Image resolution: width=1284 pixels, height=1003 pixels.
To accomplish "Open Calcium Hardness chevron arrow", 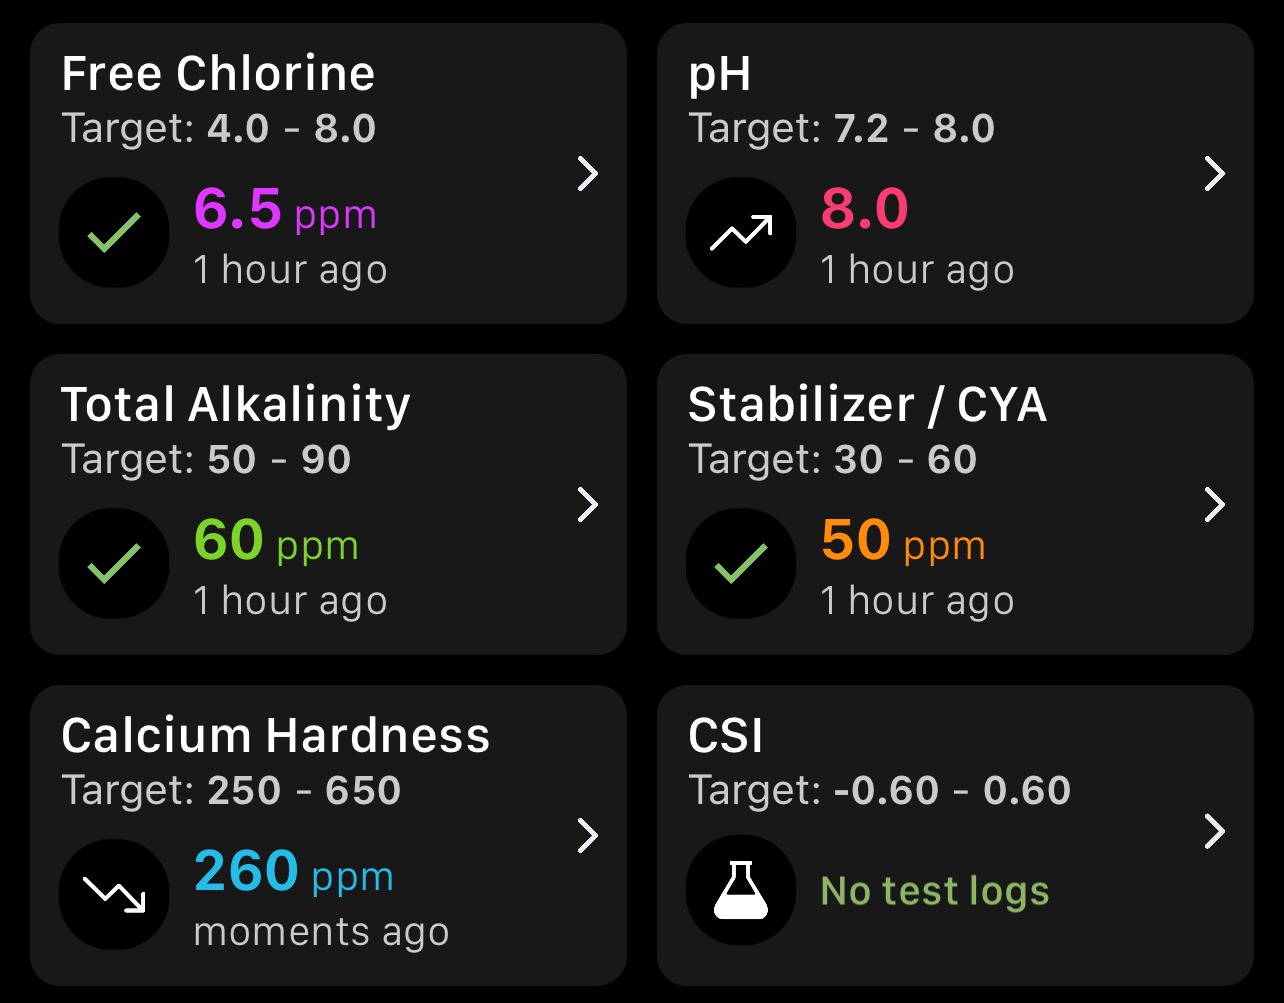I will click(x=588, y=836).
